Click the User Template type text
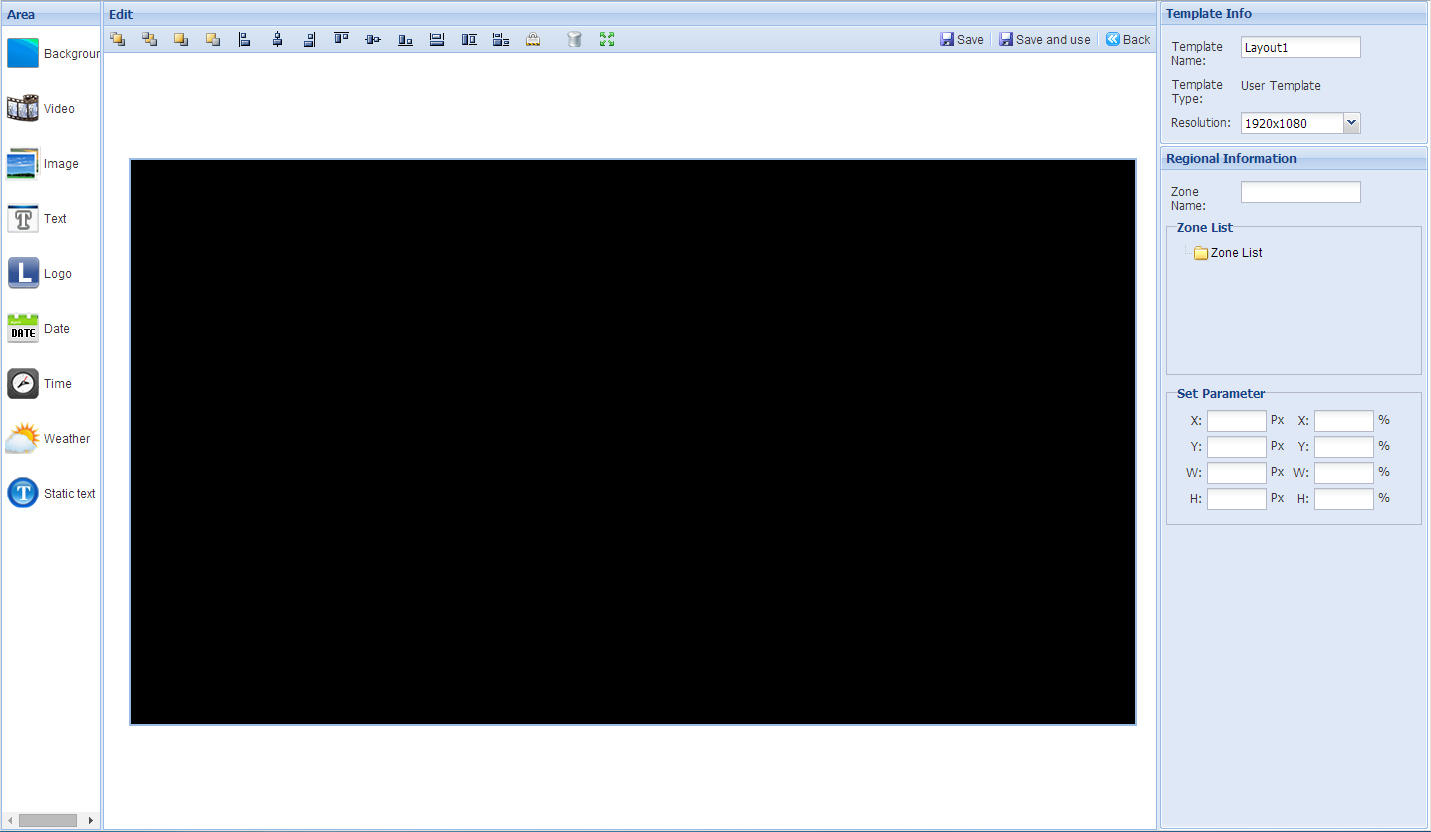The width and height of the screenshot is (1431, 832). pos(1281,86)
